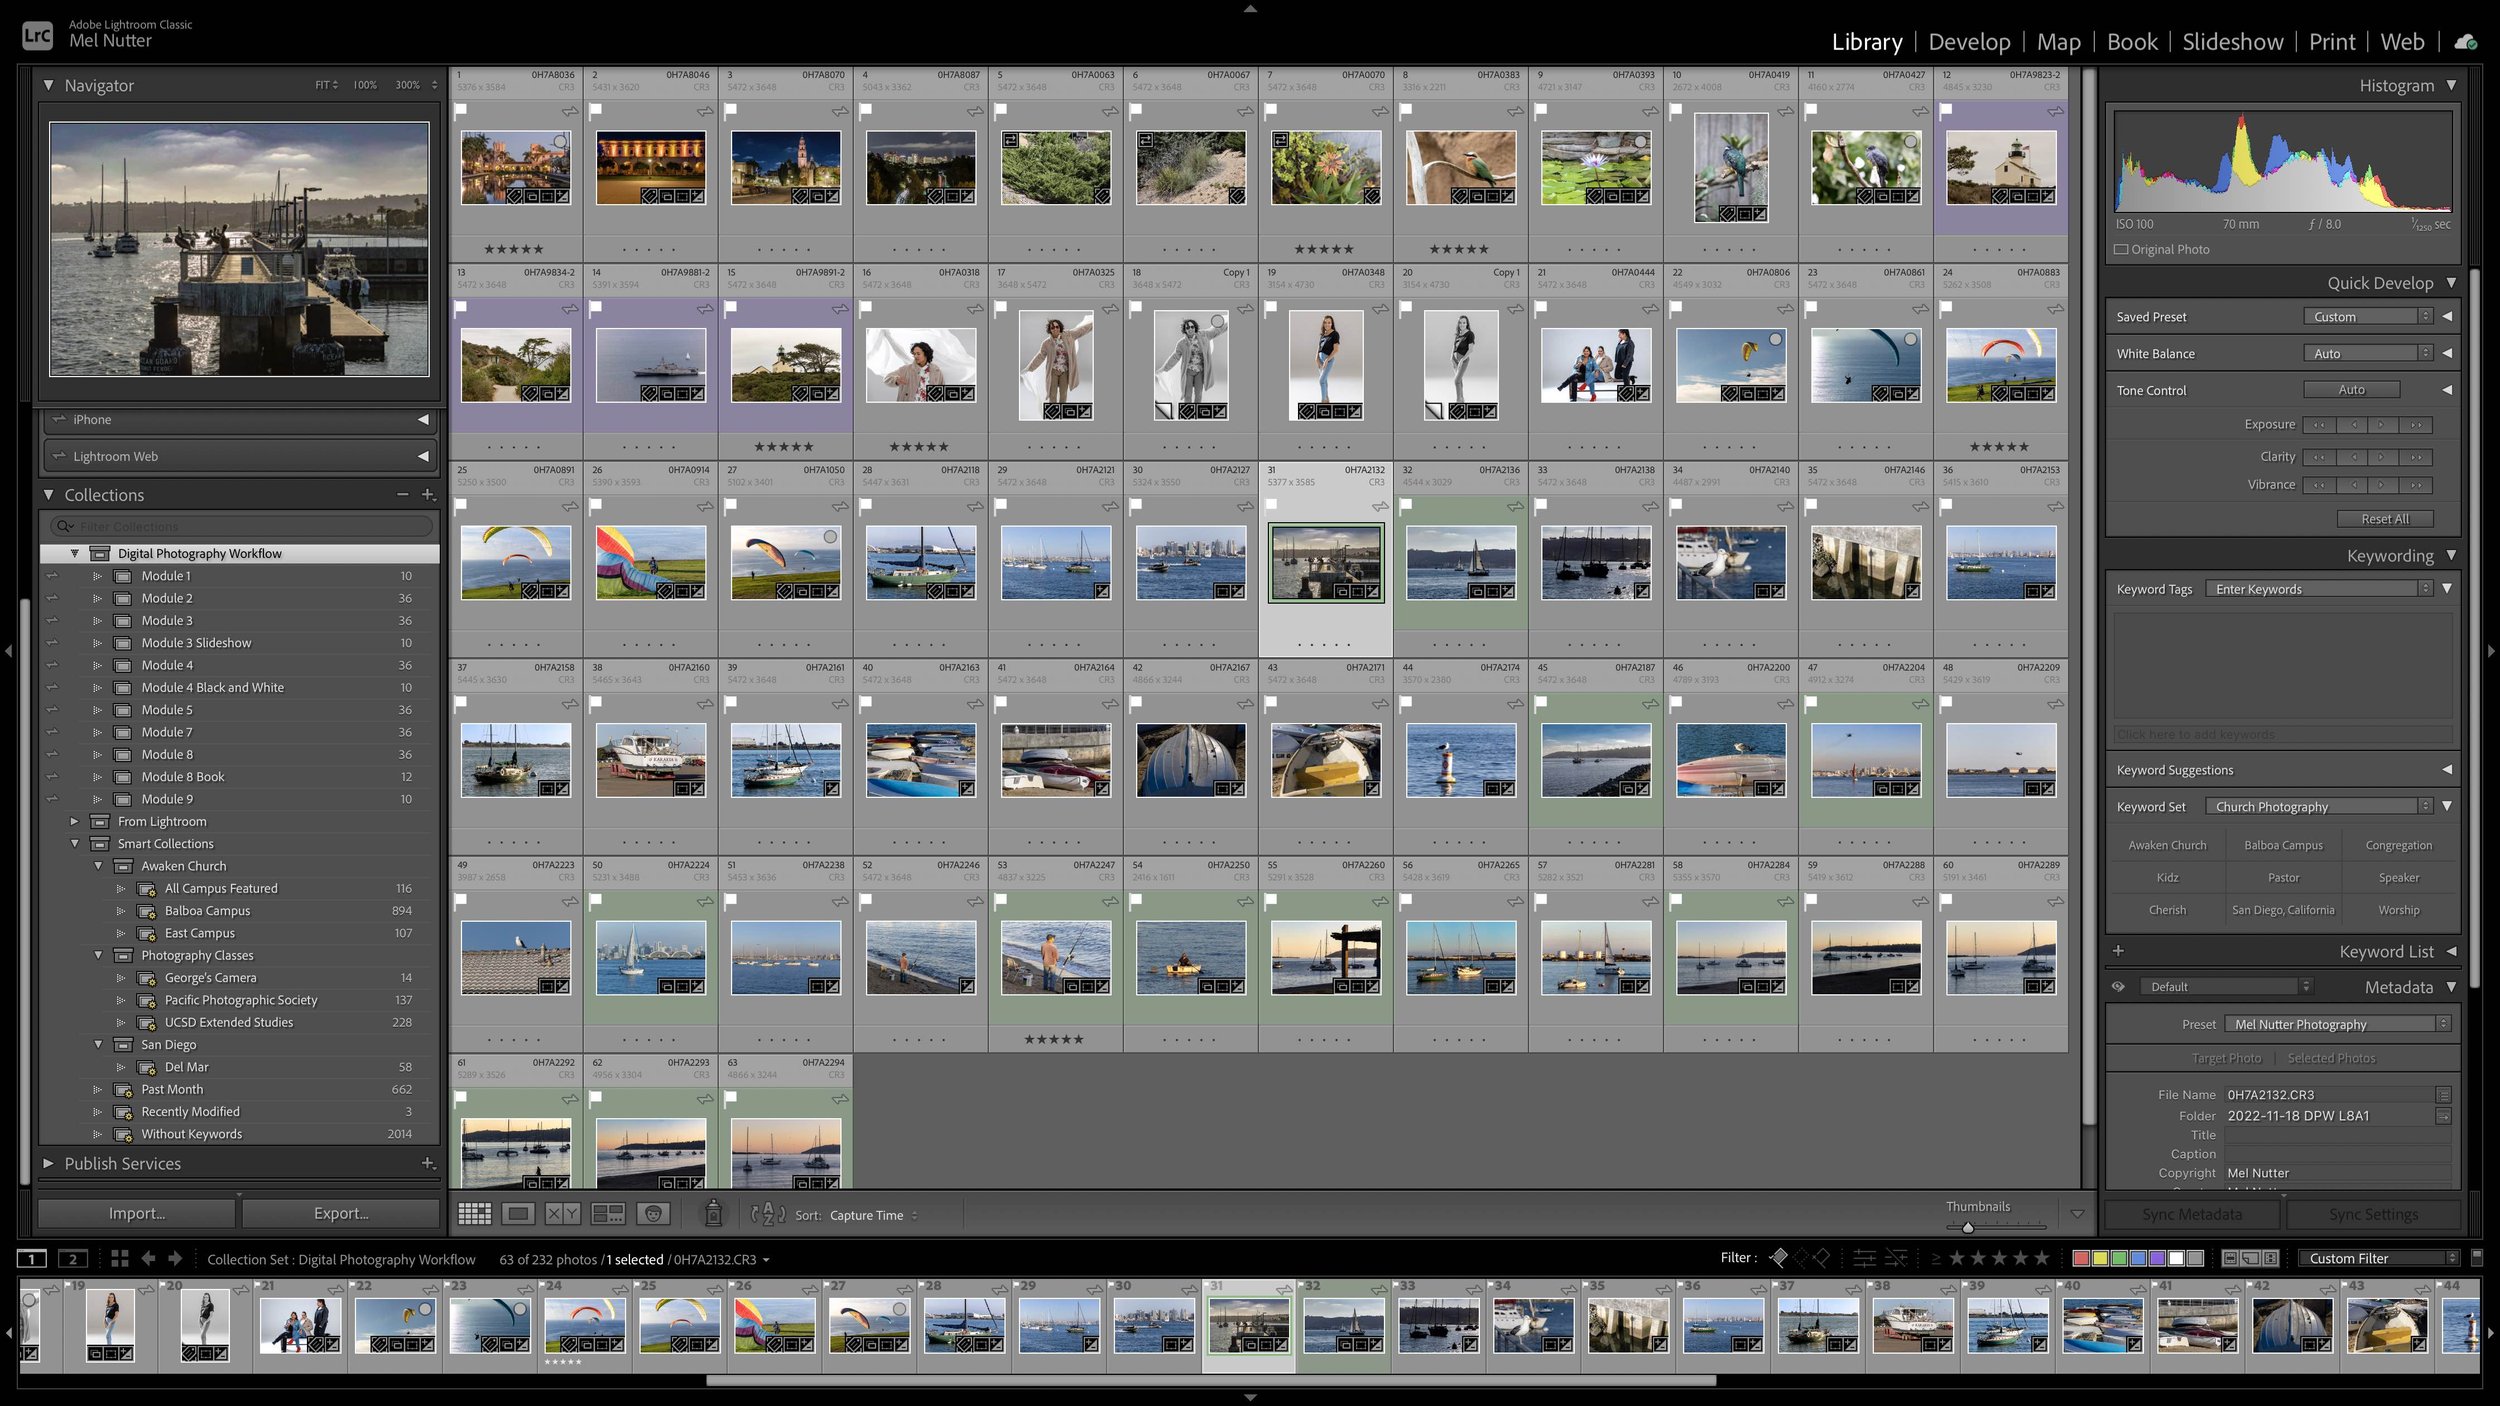Open White Balance Auto dropdown
The image size is (2500, 1406).
pyautogui.click(x=2367, y=354)
